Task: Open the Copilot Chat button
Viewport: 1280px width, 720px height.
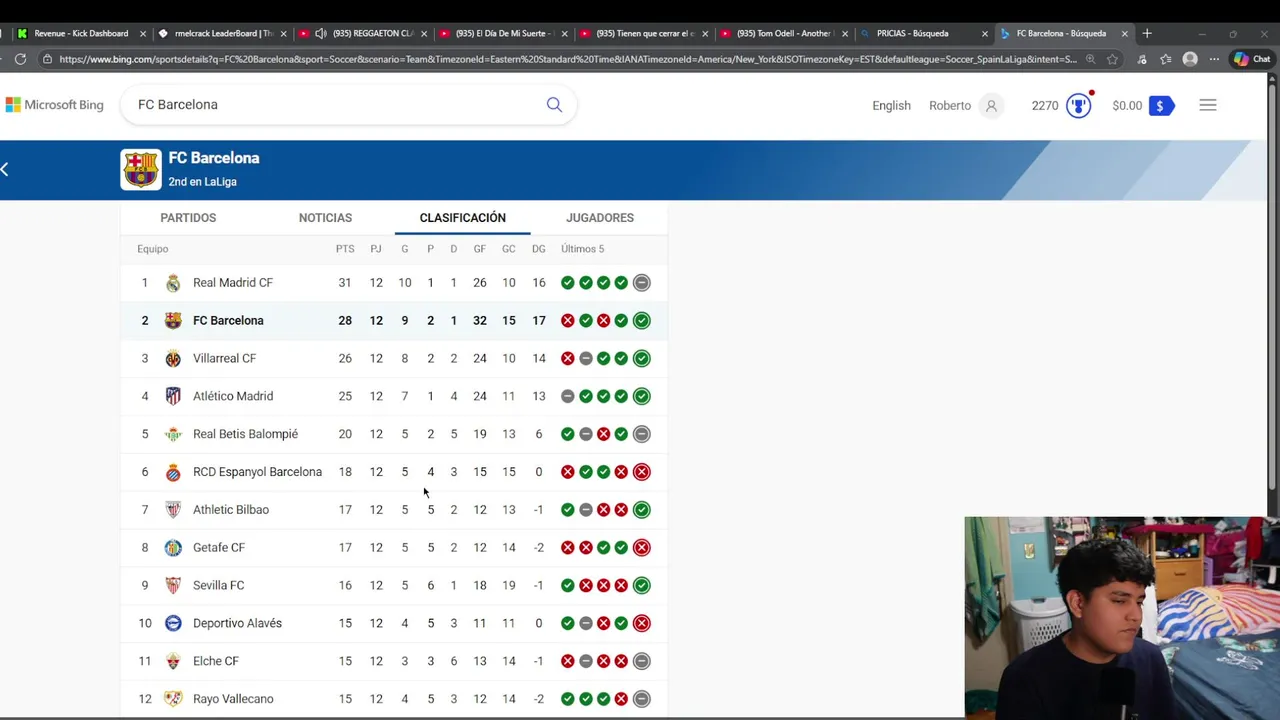Action: pyautogui.click(x=1252, y=59)
